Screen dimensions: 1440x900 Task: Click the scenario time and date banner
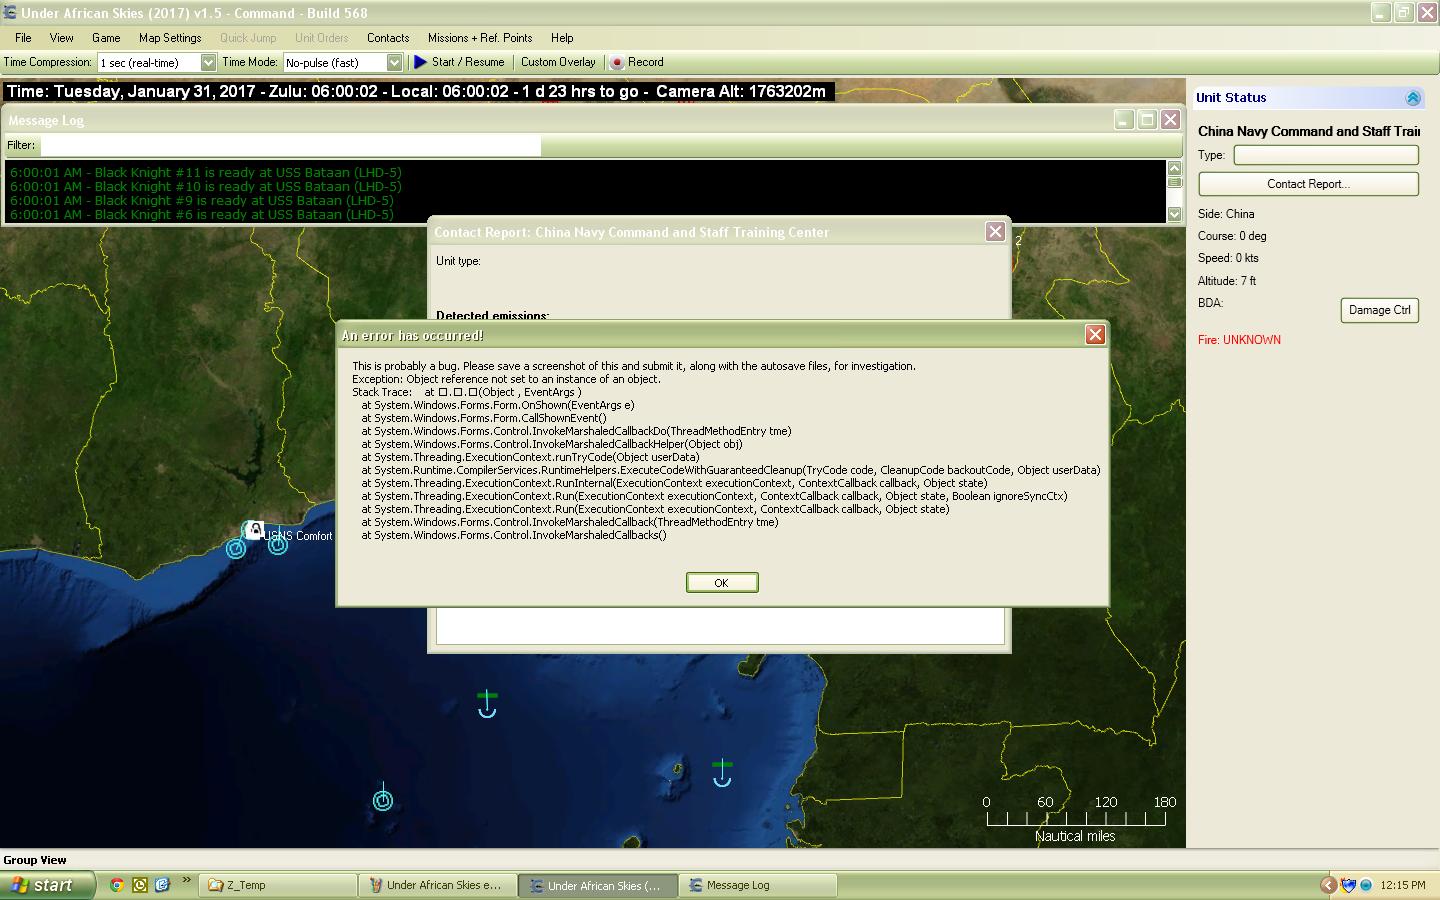click(x=418, y=92)
